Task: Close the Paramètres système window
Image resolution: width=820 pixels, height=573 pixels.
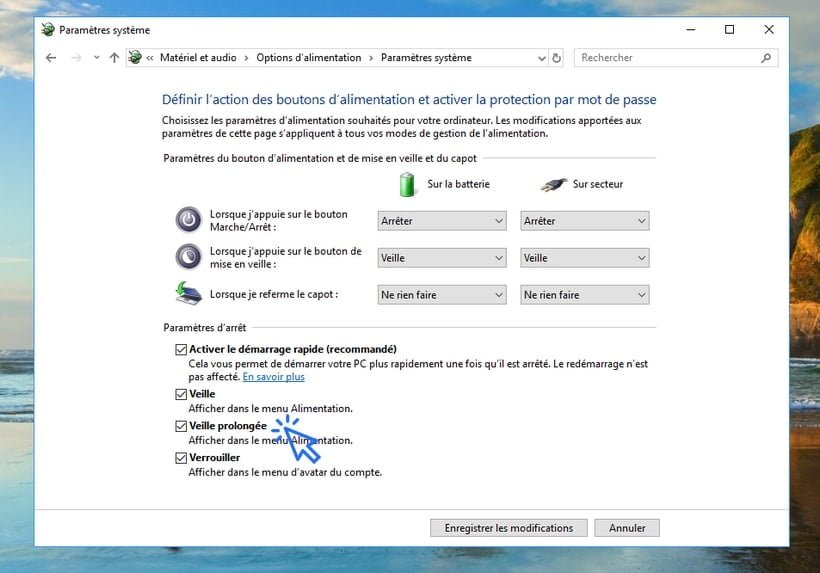Action: pyautogui.click(x=769, y=30)
